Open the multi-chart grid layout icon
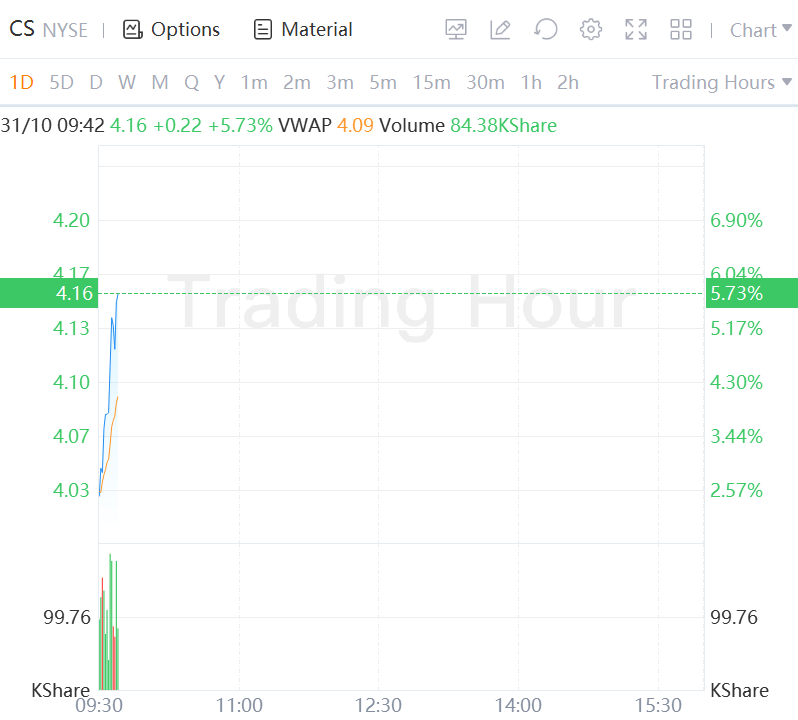 pos(681,30)
